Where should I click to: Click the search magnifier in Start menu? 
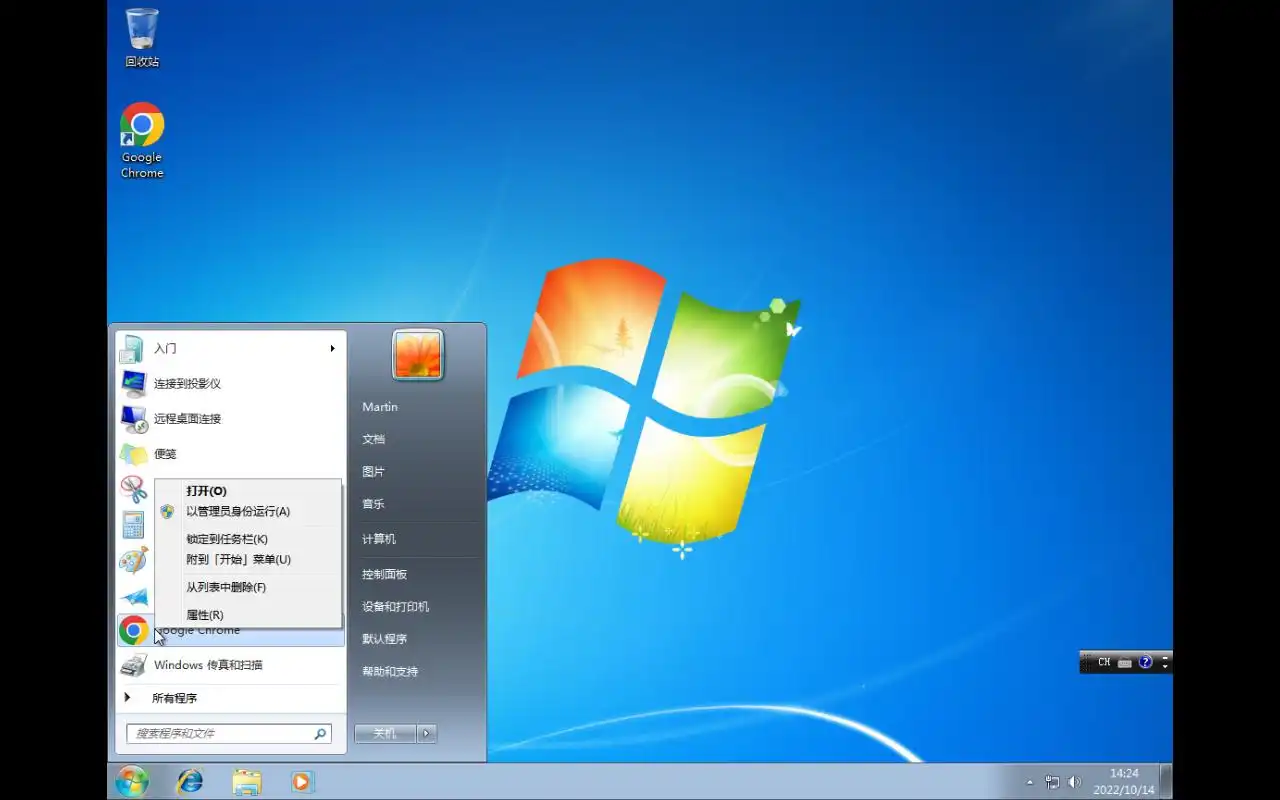click(320, 733)
